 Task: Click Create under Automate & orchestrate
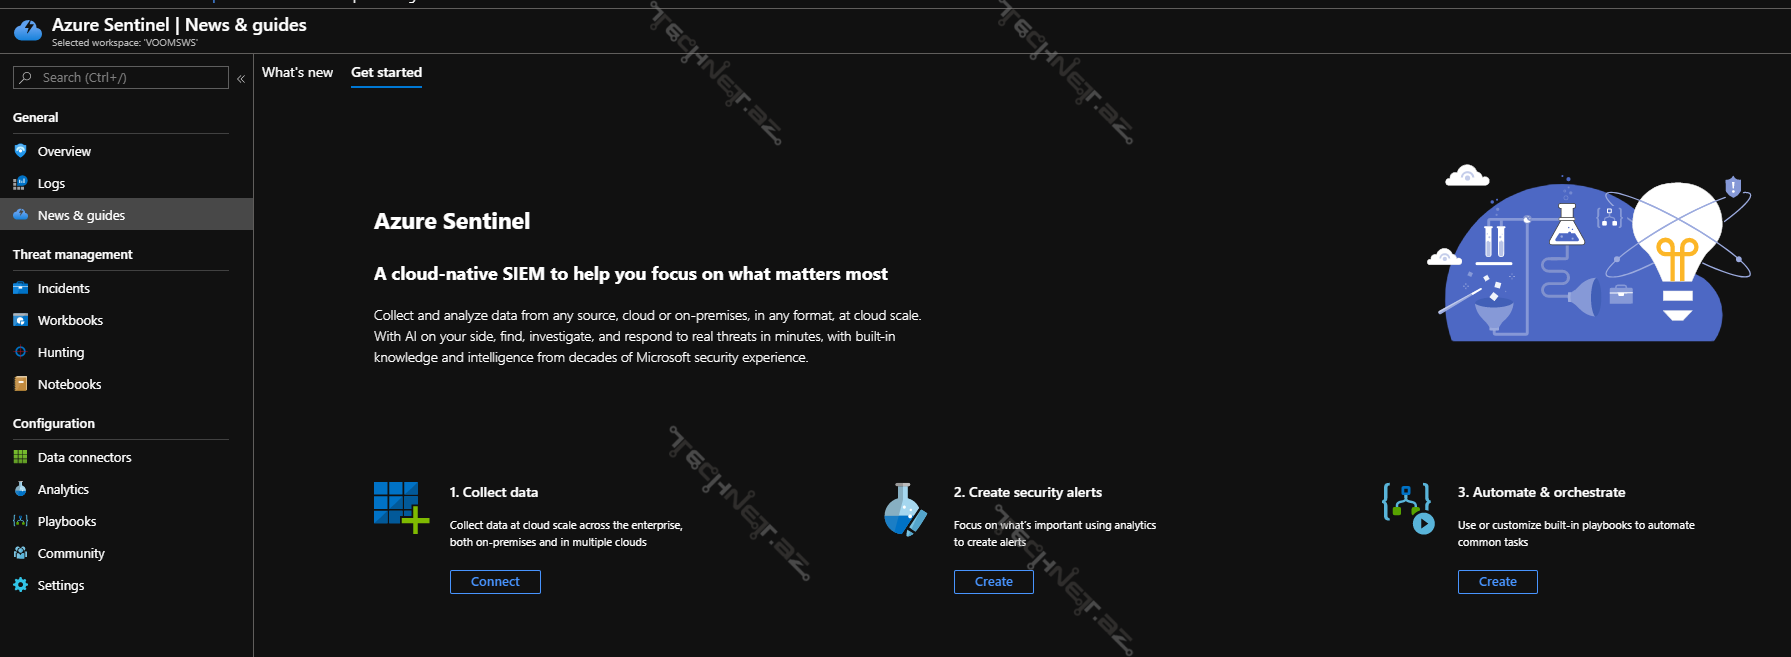(1497, 582)
